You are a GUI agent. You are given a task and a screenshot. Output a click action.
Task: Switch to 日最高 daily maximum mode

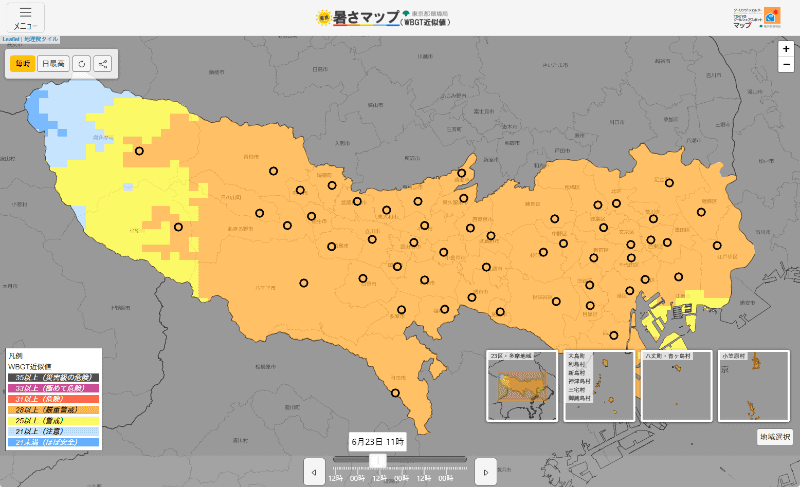coord(53,64)
